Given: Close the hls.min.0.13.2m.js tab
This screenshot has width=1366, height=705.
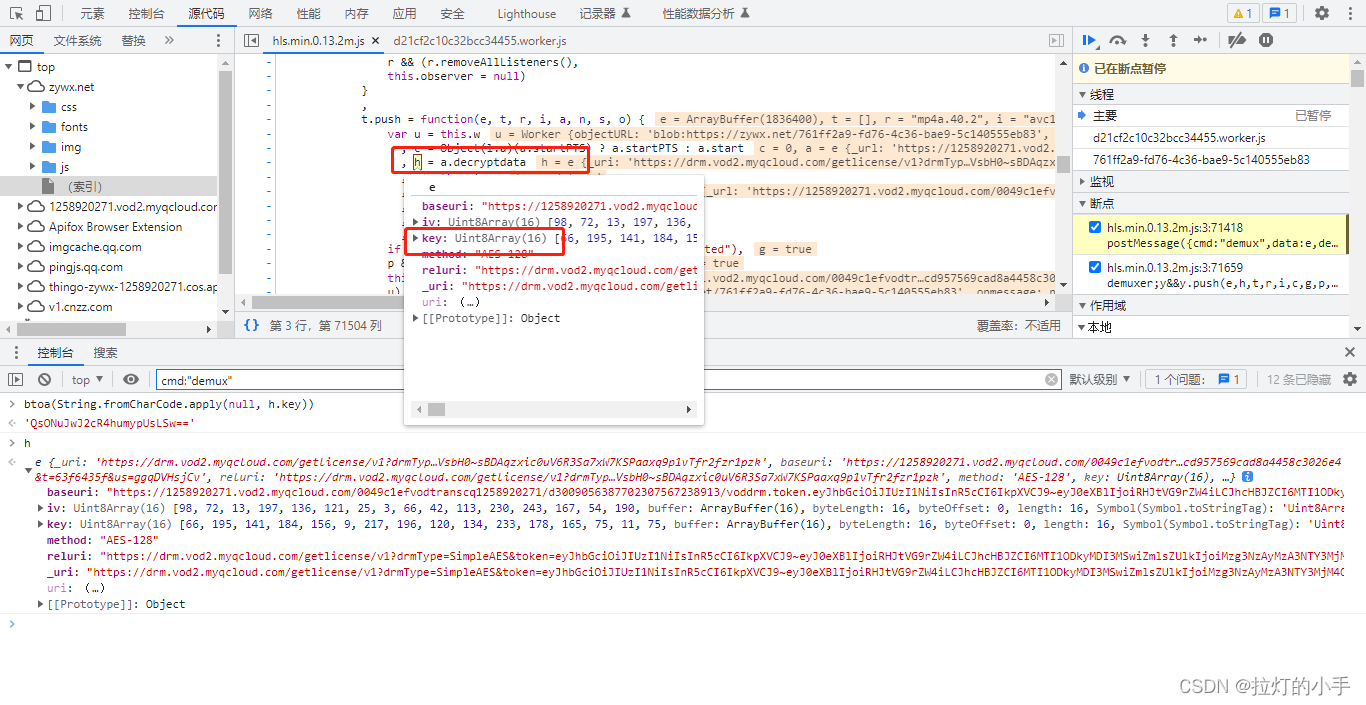Looking at the screenshot, I should click(376, 41).
